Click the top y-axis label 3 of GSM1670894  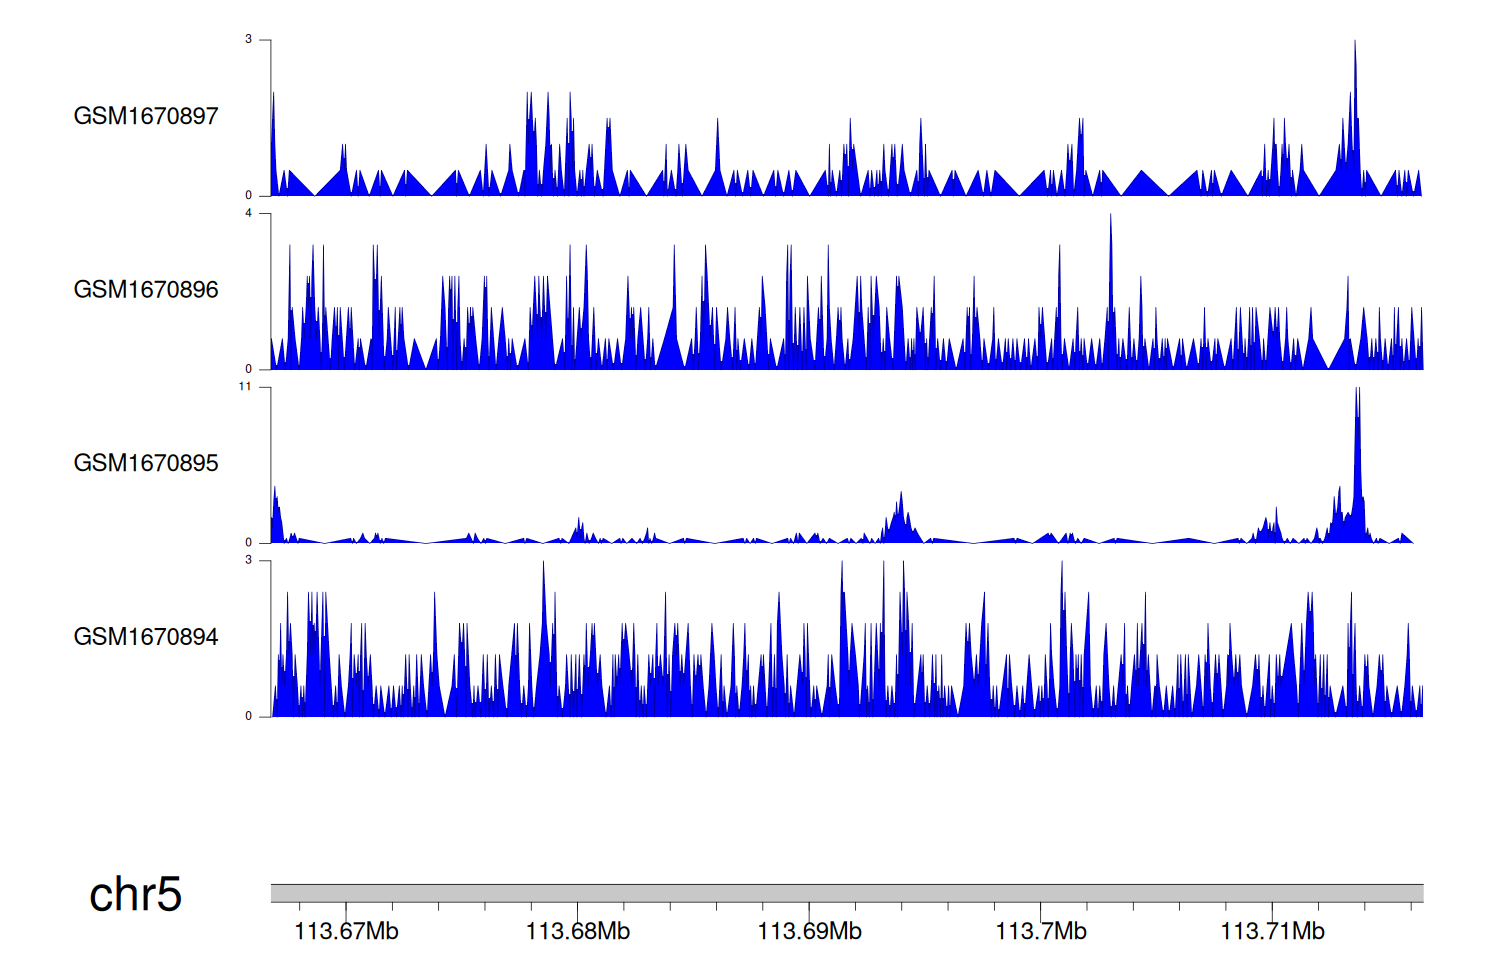(248, 560)
